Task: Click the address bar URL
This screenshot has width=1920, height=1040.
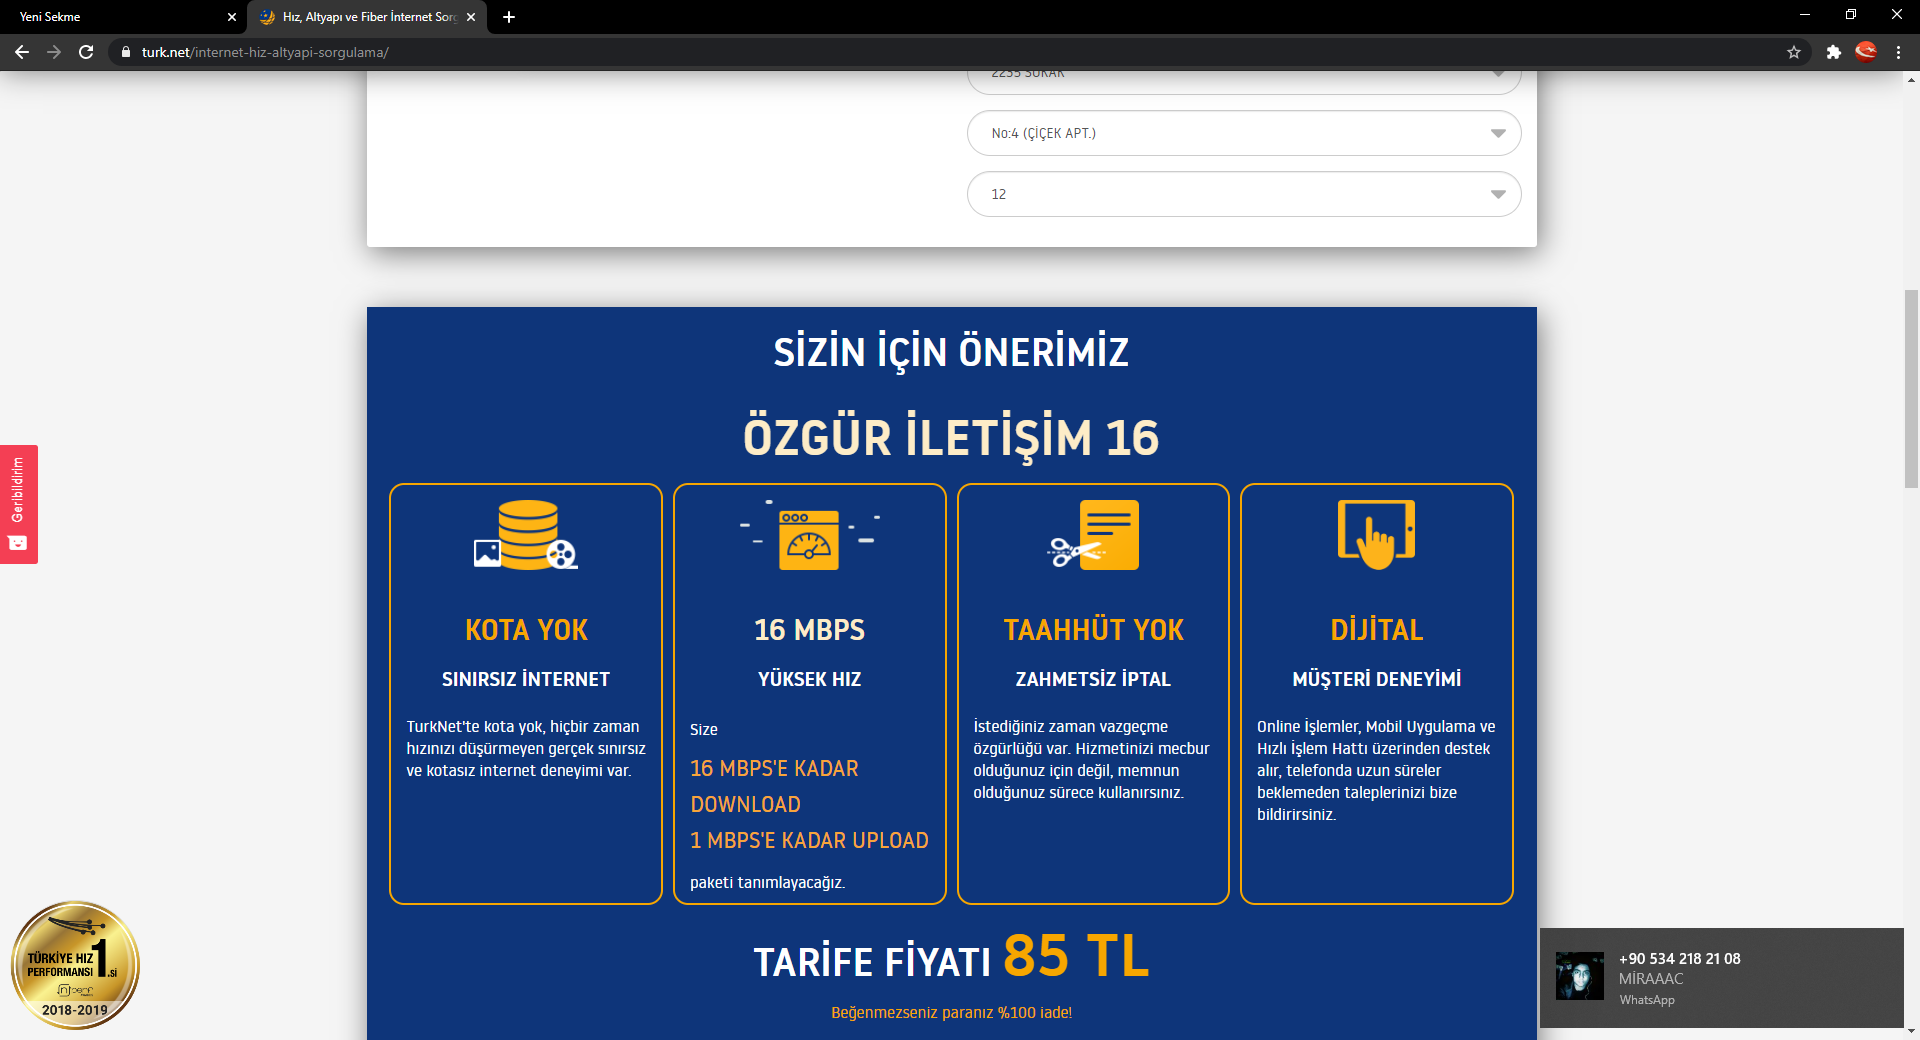Action: pyautogui.click(x=265, y=52)
